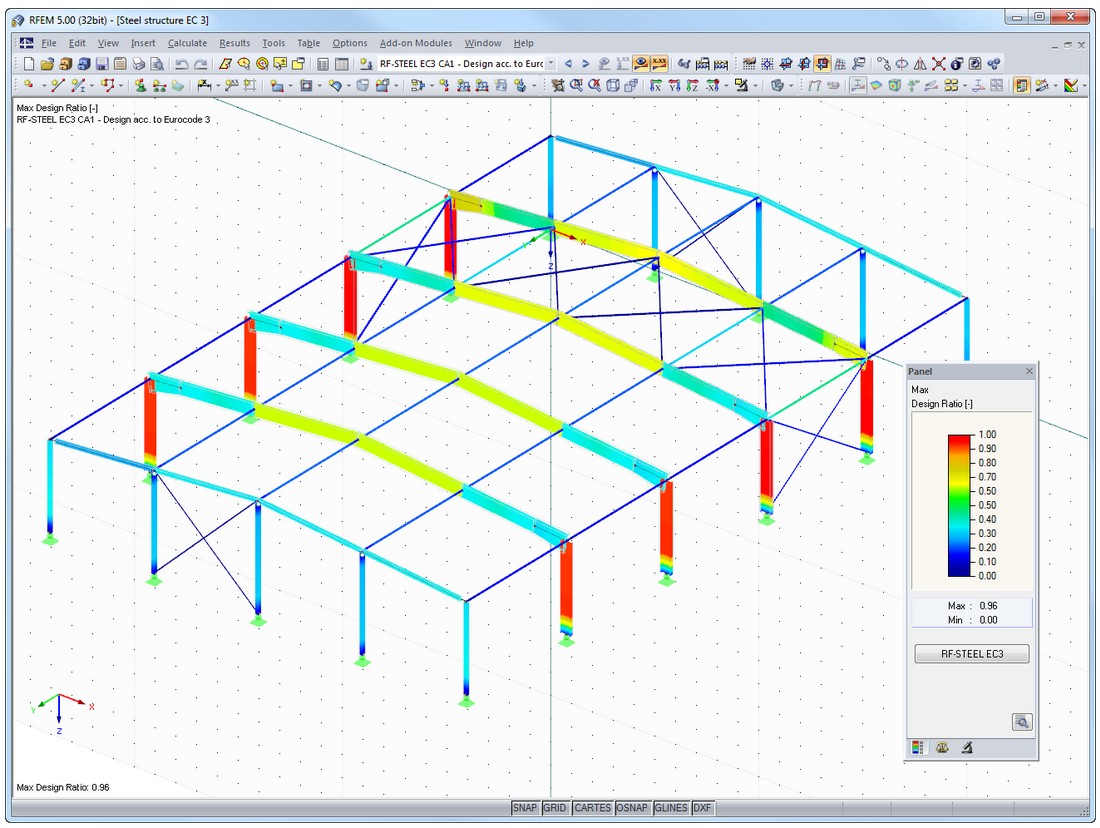Show view in X direction
The width and height of the screenshot is (1100, 828).
[x=655, y=86]
